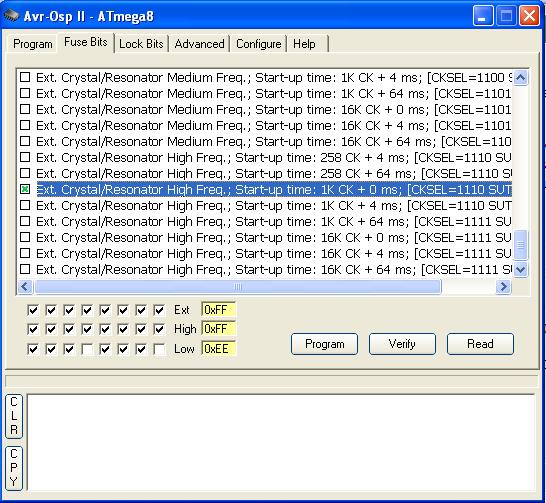Click inside the log output text area

click(281, 443)
